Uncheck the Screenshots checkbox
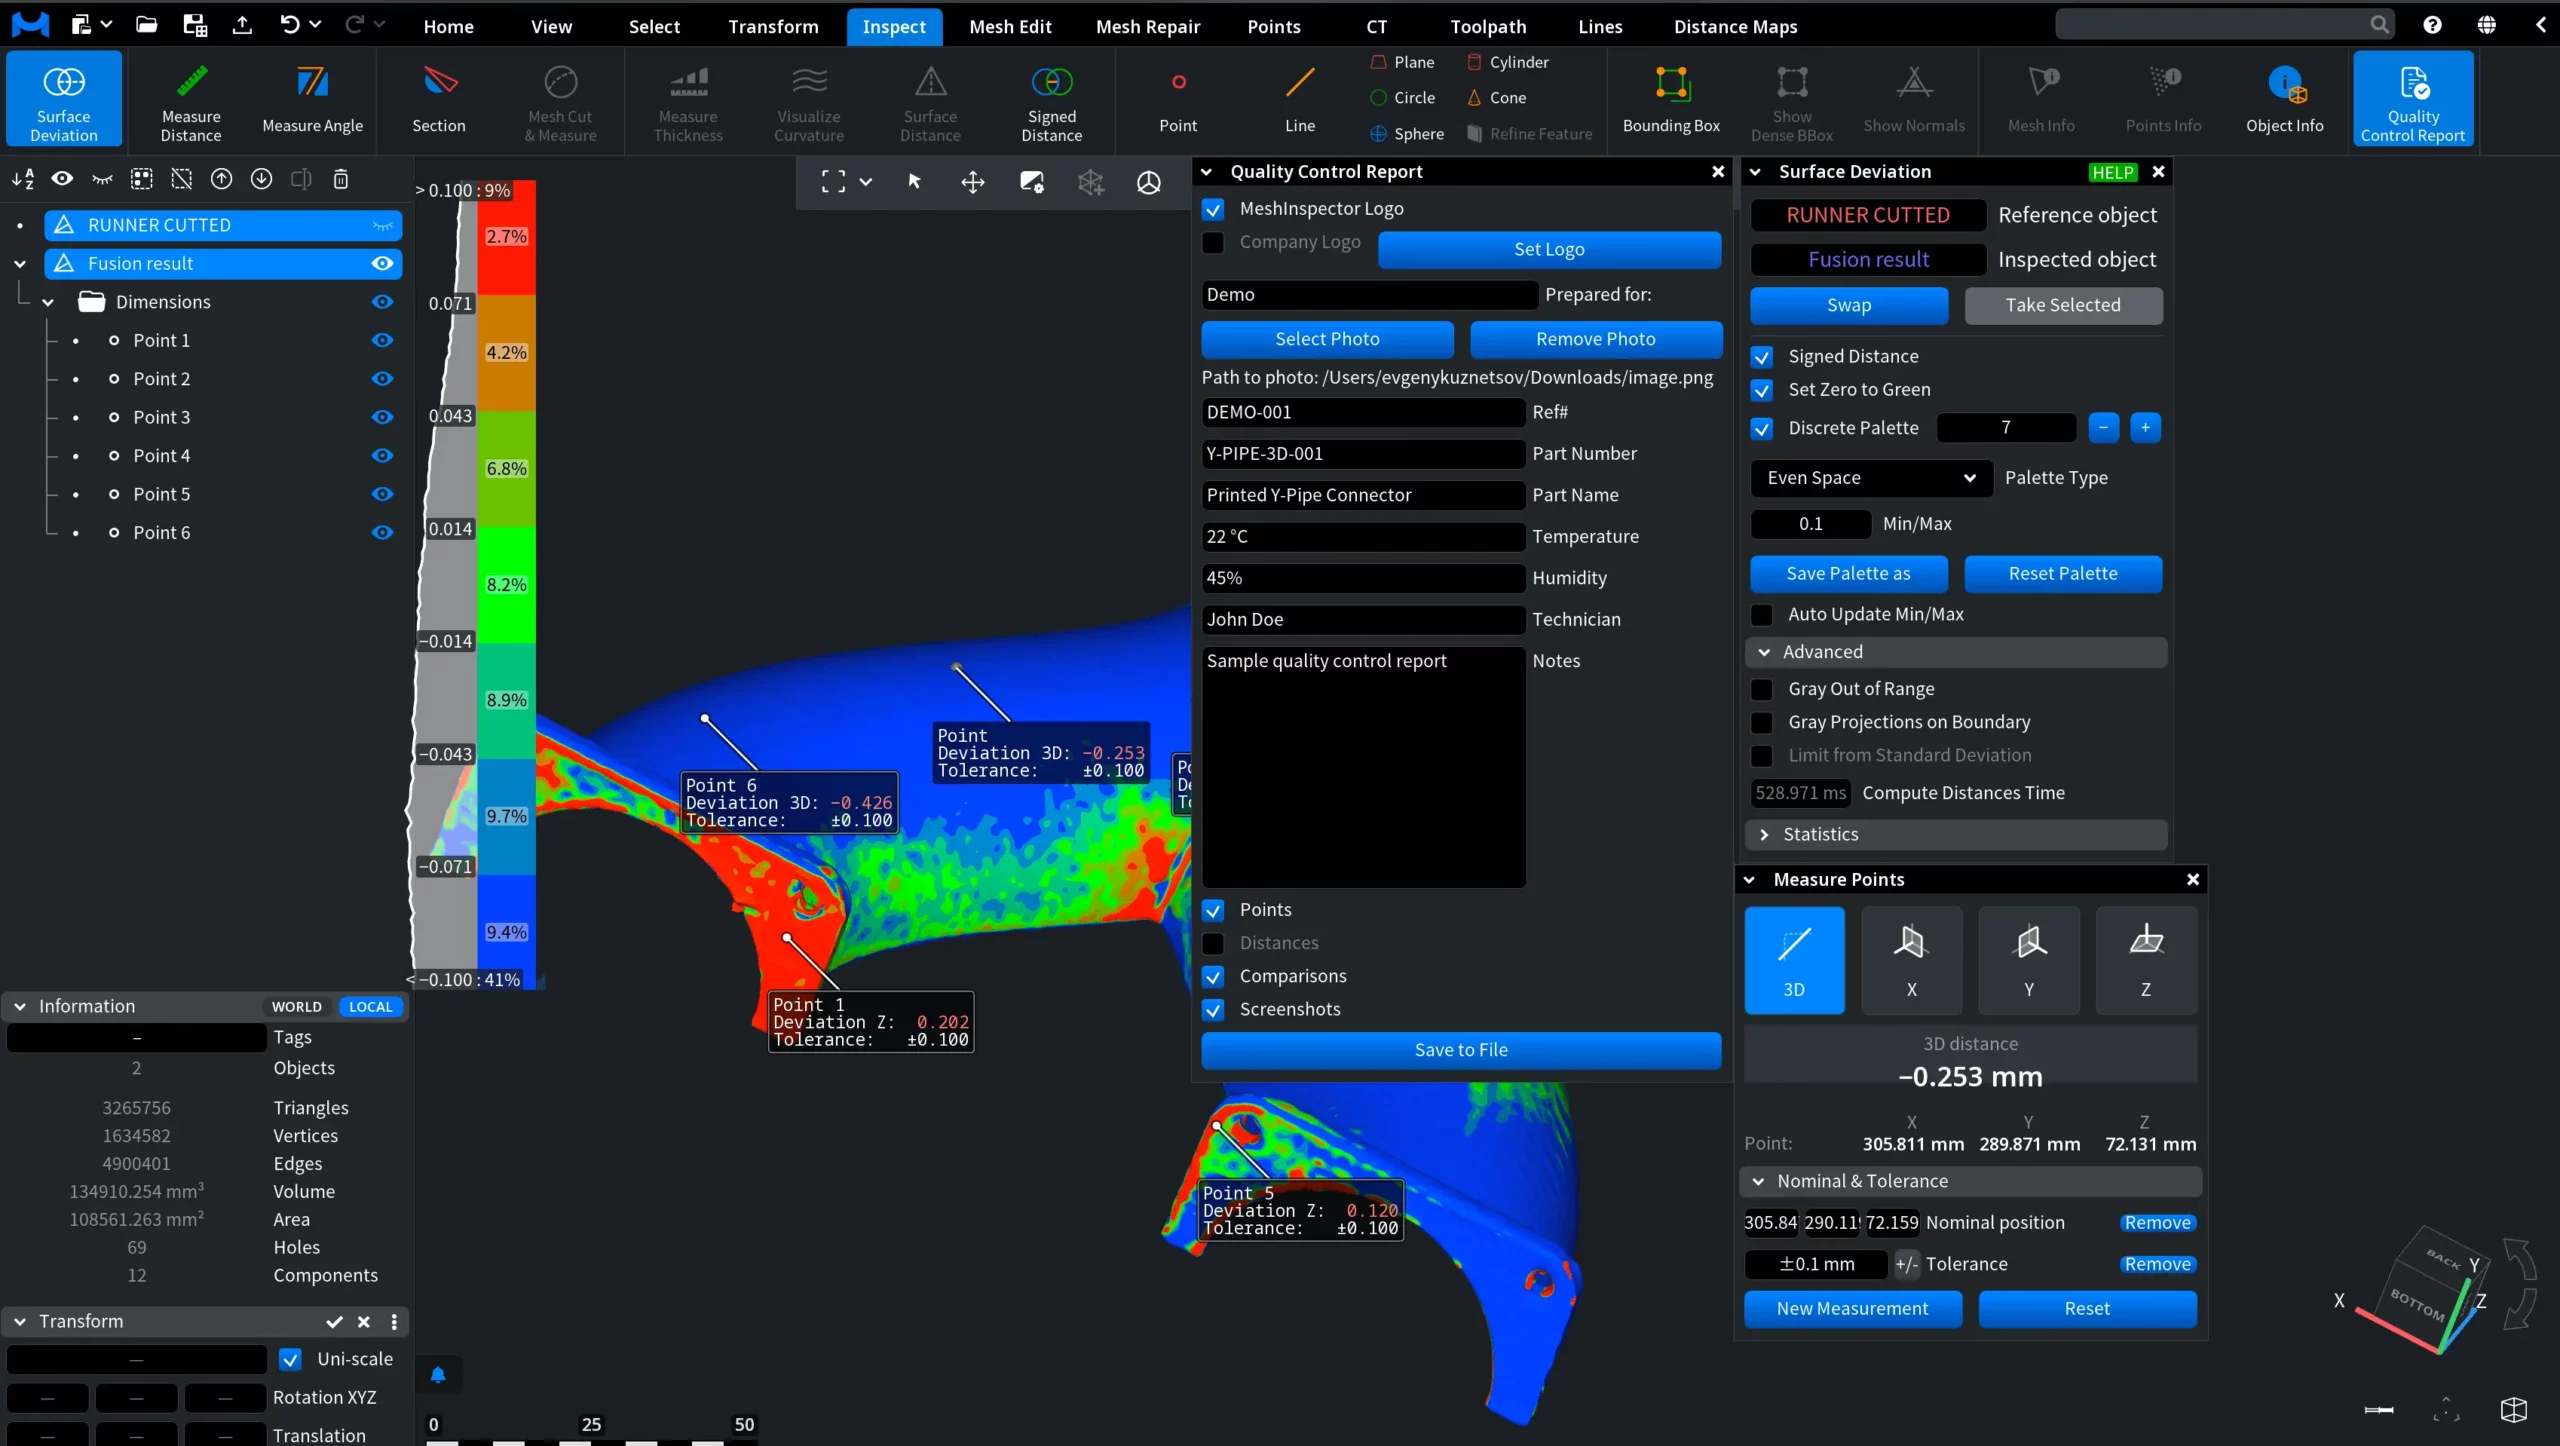The image size is (2560, 1446). [1213, 1009]
